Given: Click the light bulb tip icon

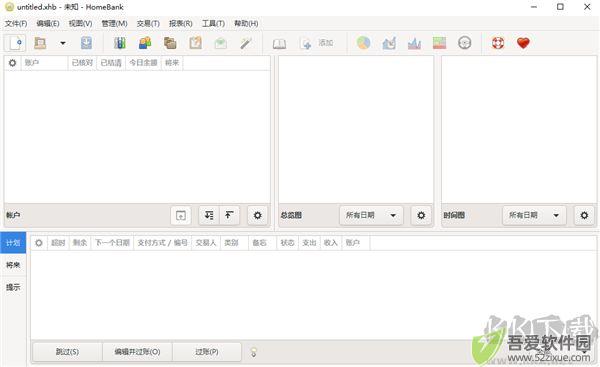Looking at the screenshot, I should pos(253,352).
